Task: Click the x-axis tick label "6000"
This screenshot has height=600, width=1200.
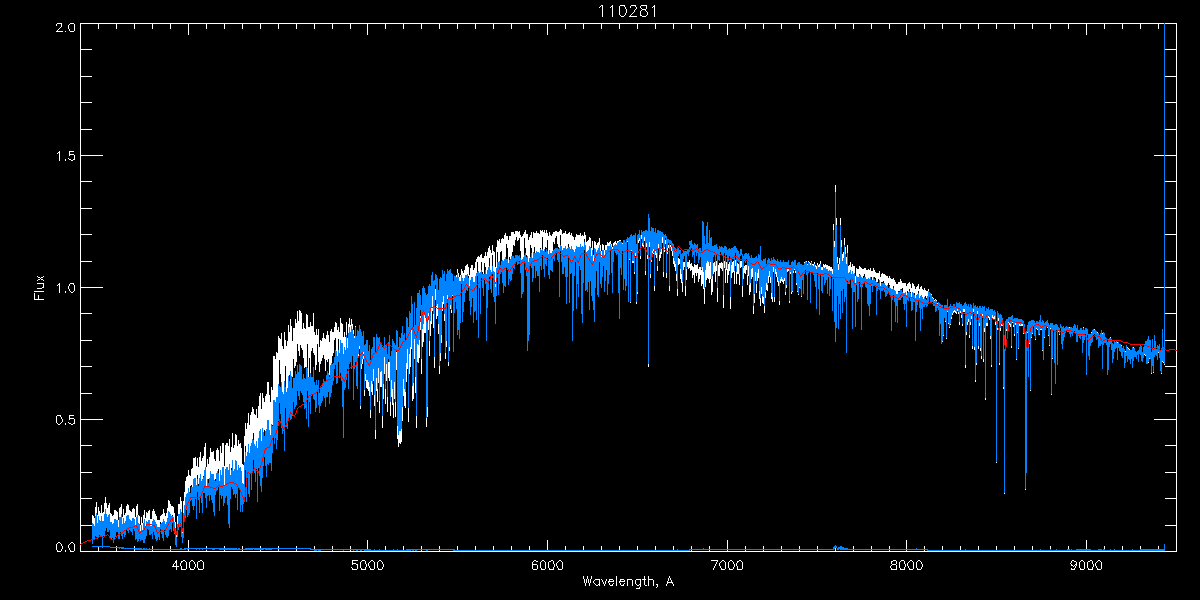Action: 548,566
